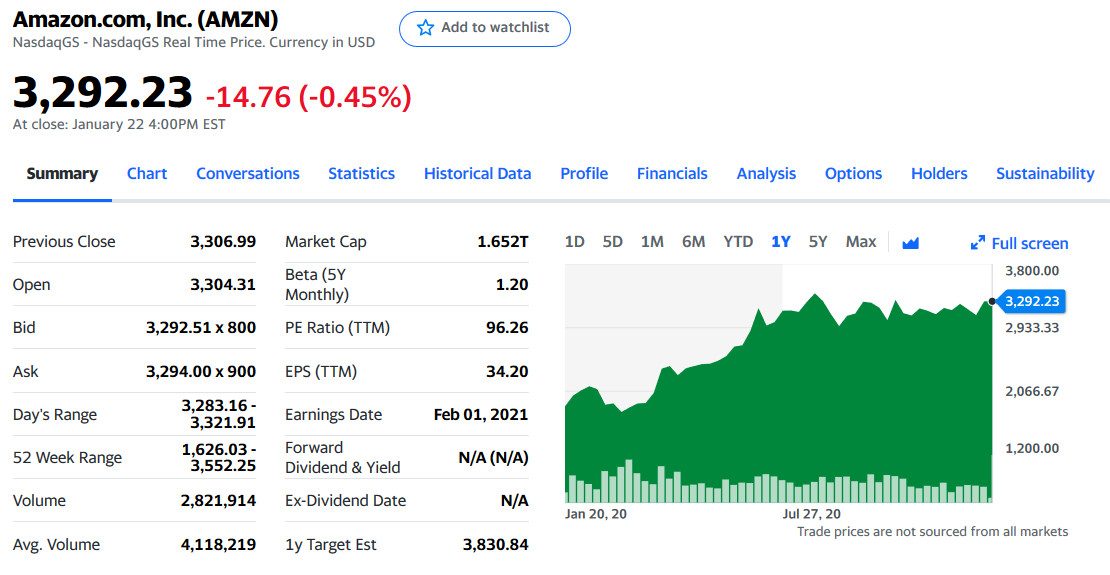Click the Open value 3,304.31
The image size is (1110, 575).
point(223,284)
